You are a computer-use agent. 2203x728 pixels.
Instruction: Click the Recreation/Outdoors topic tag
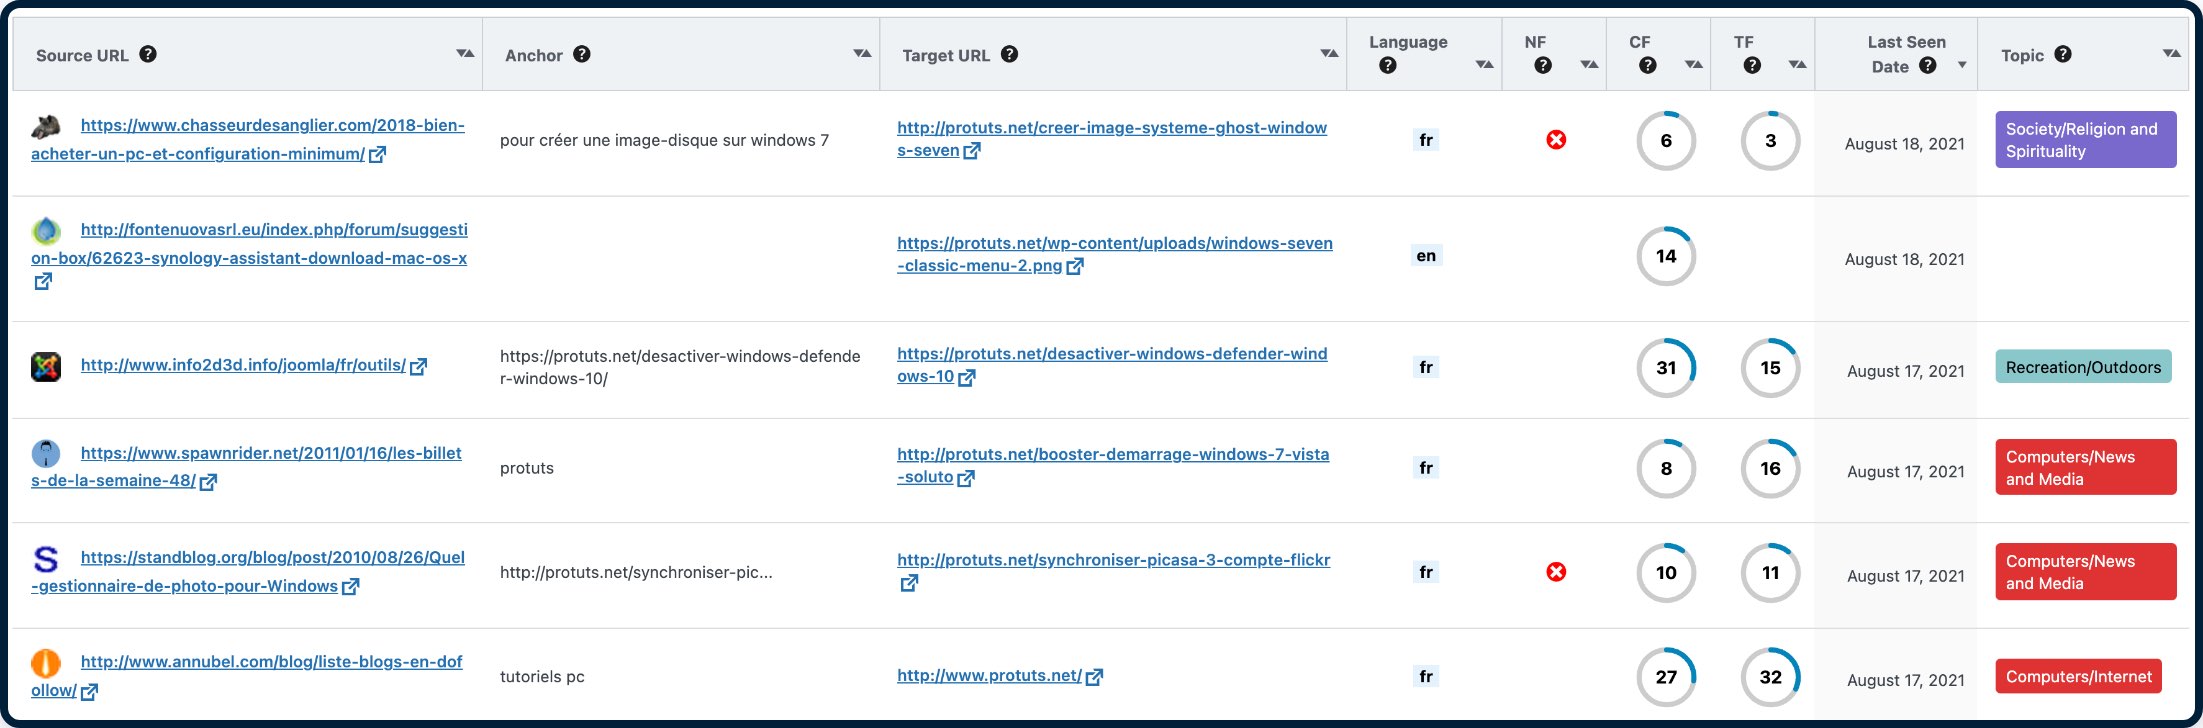pyautogui.click(x=2083, y=367)
